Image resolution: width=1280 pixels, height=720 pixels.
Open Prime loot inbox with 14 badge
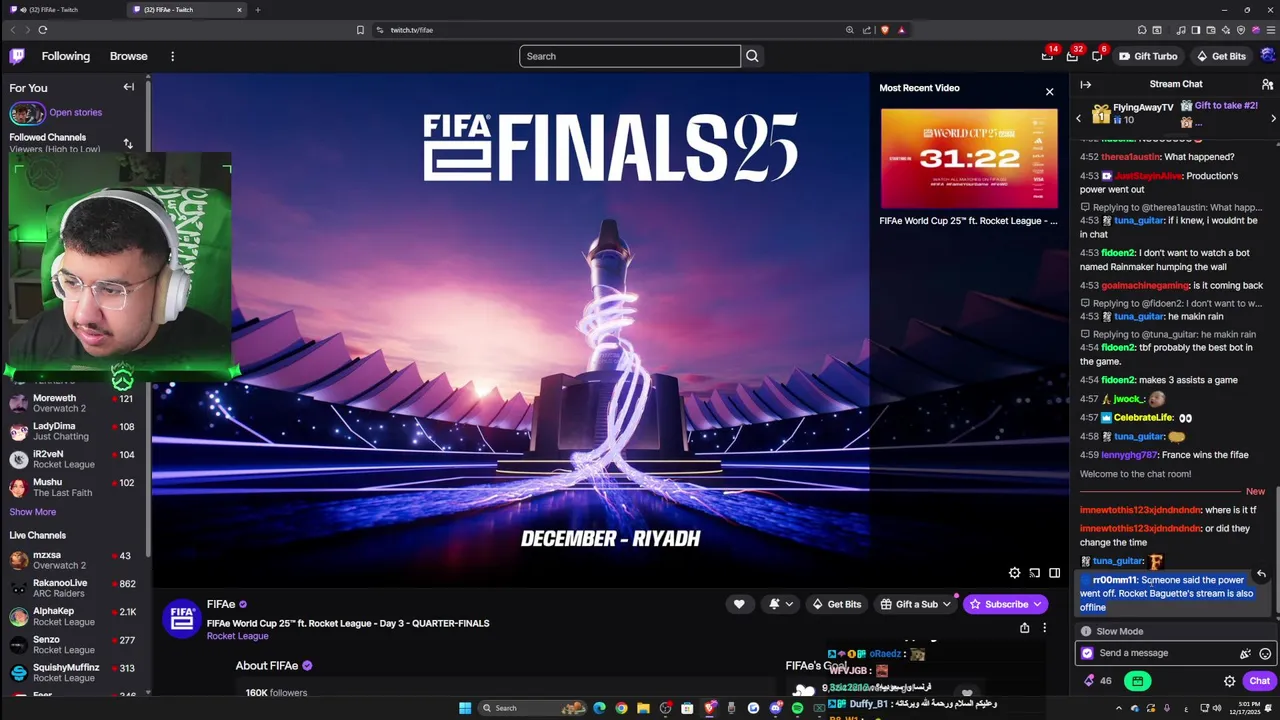[1047, 56]
